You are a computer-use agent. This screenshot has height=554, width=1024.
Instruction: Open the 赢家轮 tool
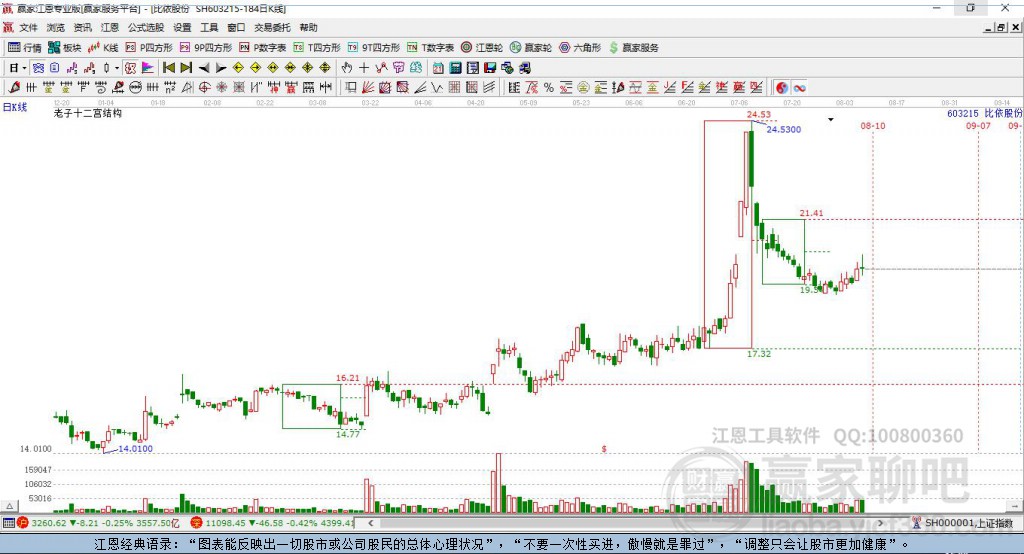point(531,48)
